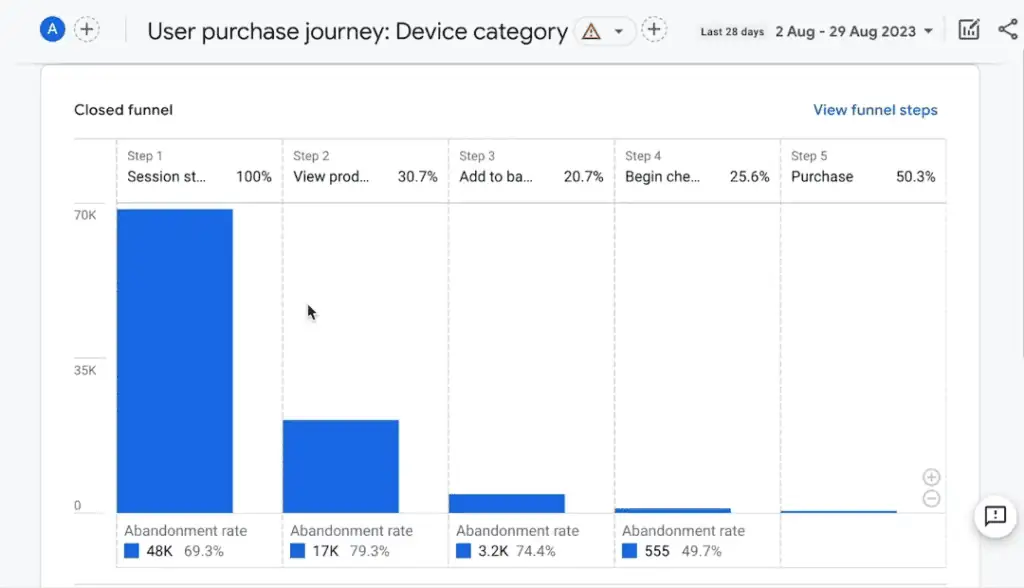The image size is (1024, 588).
Task: Select the segment chip labeled A
Action: pos(51,28)
